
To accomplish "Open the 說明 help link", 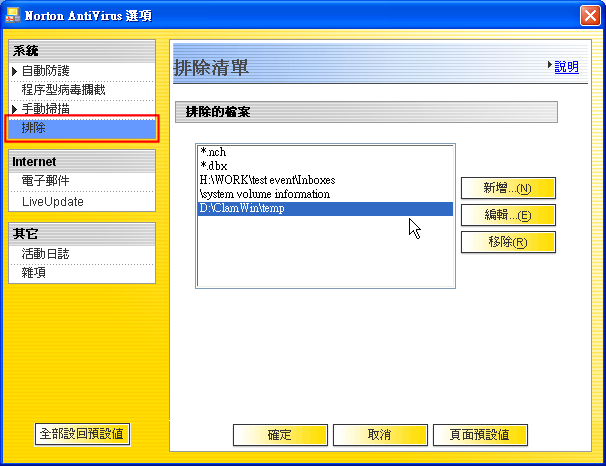I will pos(567,67).
